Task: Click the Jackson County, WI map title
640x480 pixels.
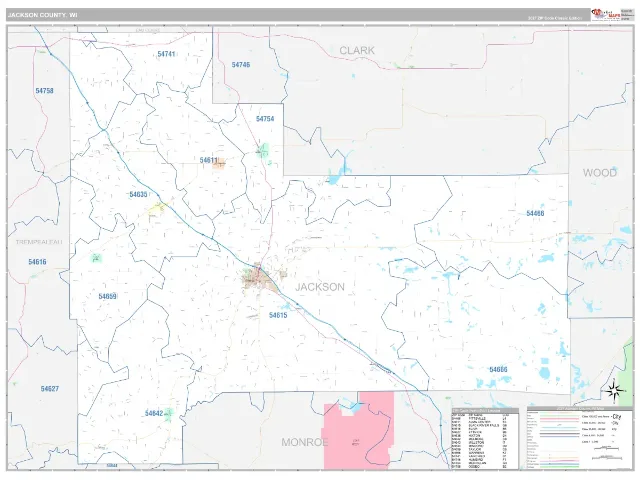Action: click(42, 15)
